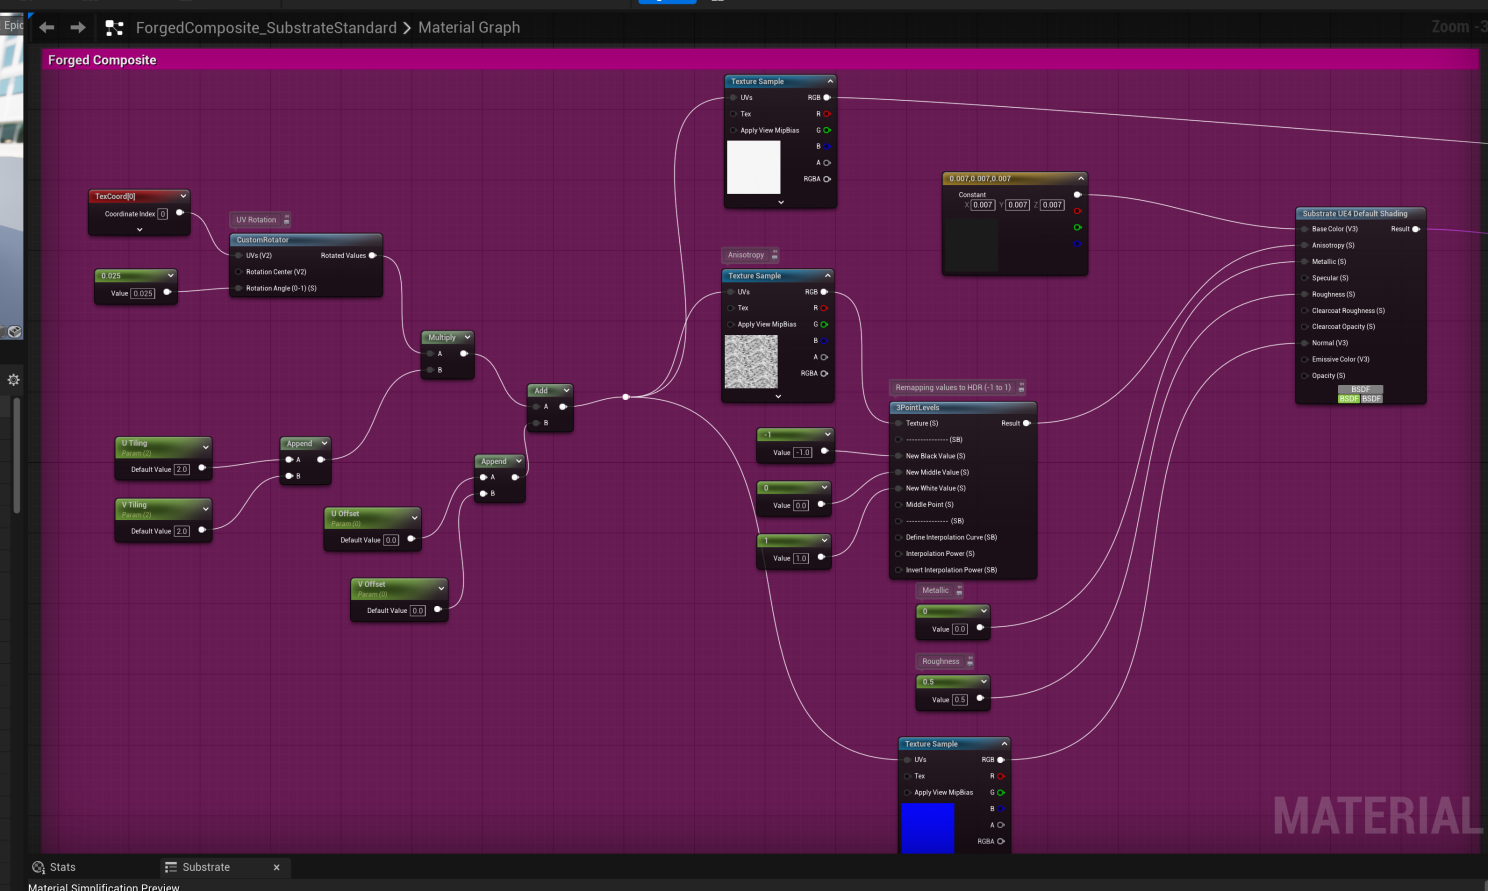Click RGB output pin of top Texture Sample

(827, 98)
